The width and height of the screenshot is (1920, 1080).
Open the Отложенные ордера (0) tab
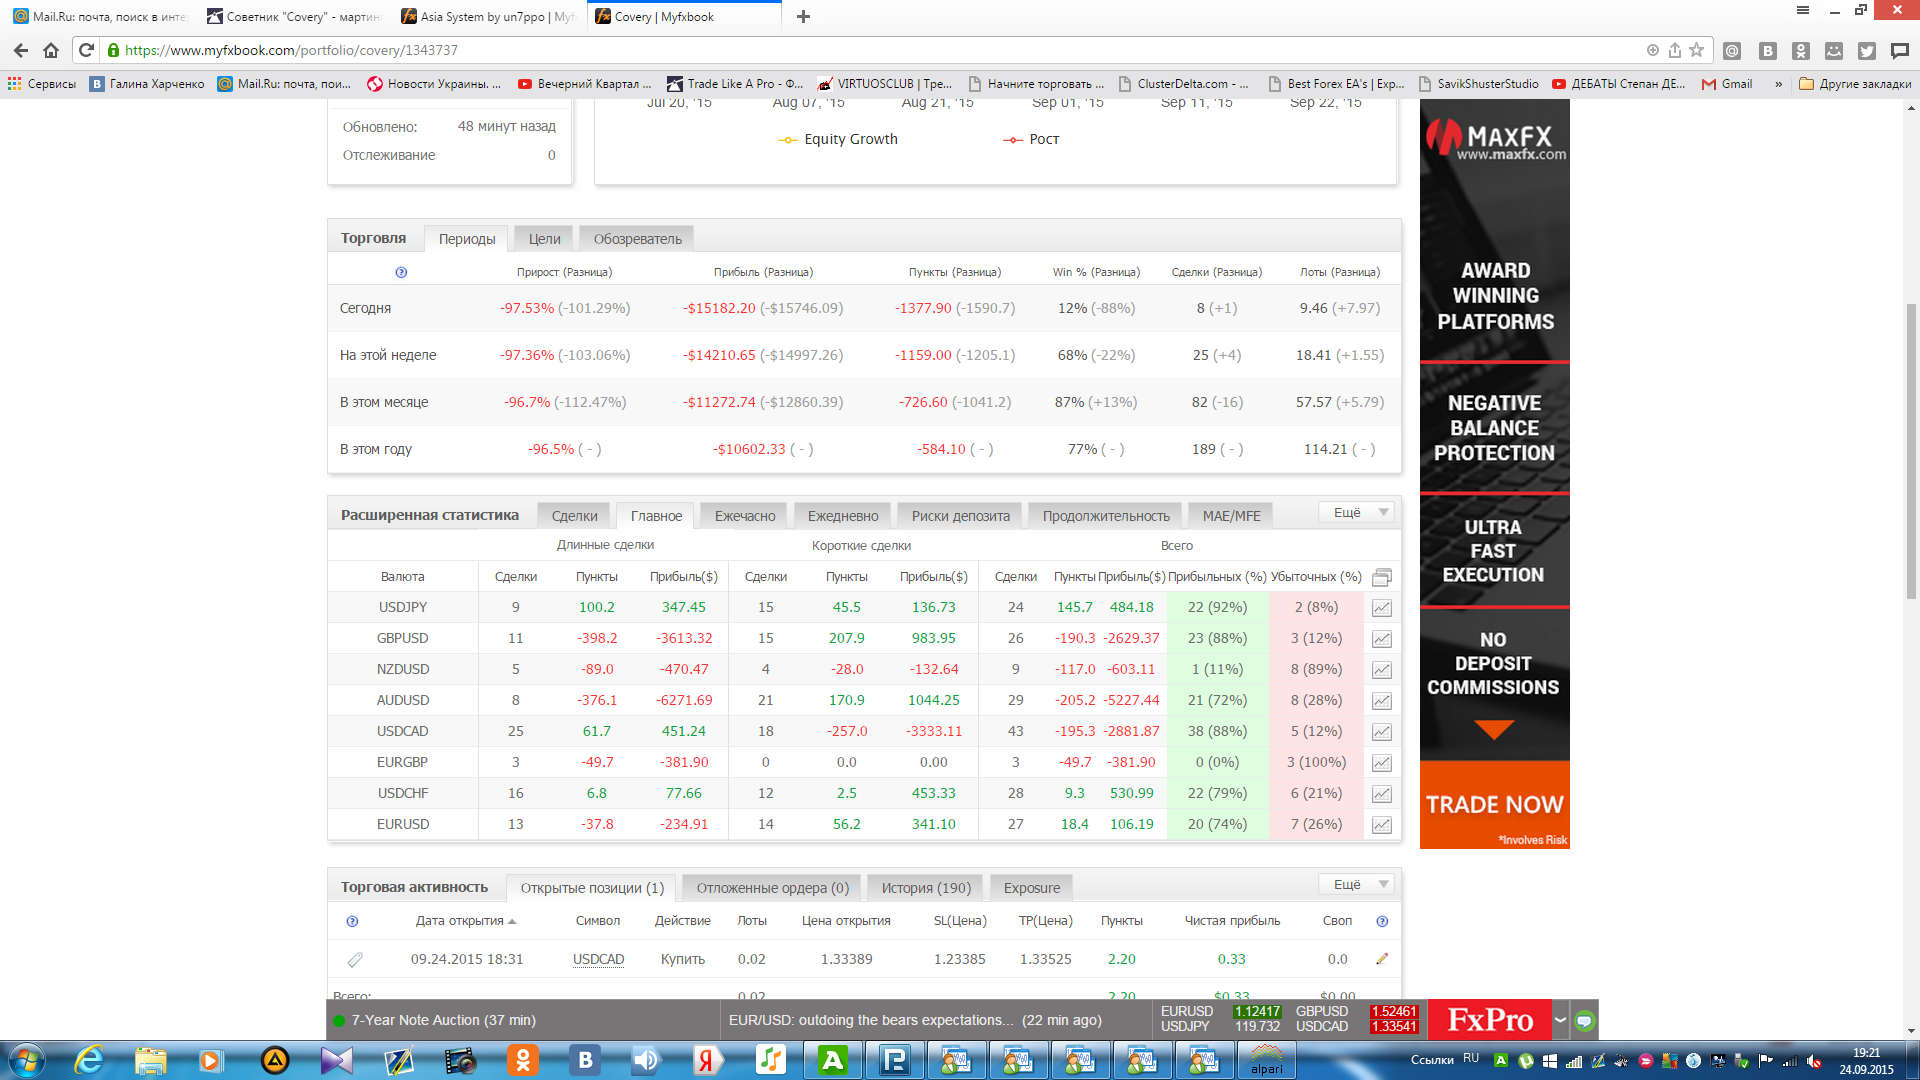pyautogui.click(x=772, y=888)
